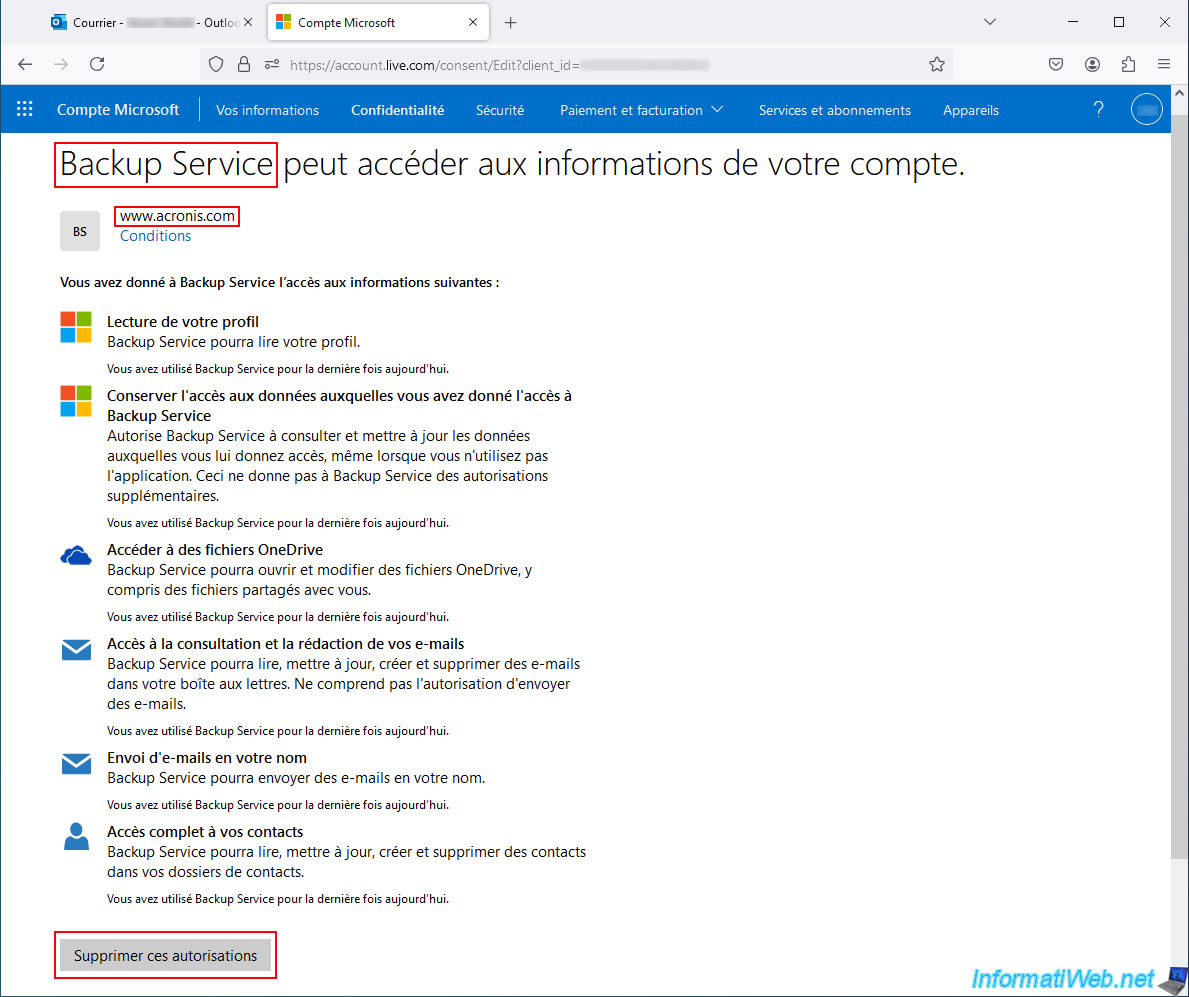Image resolution: width=1189 pixels, height=997 pixels.
Task: Click envelope icon beside Envoi d'e-mails
Action: (76, 763)
